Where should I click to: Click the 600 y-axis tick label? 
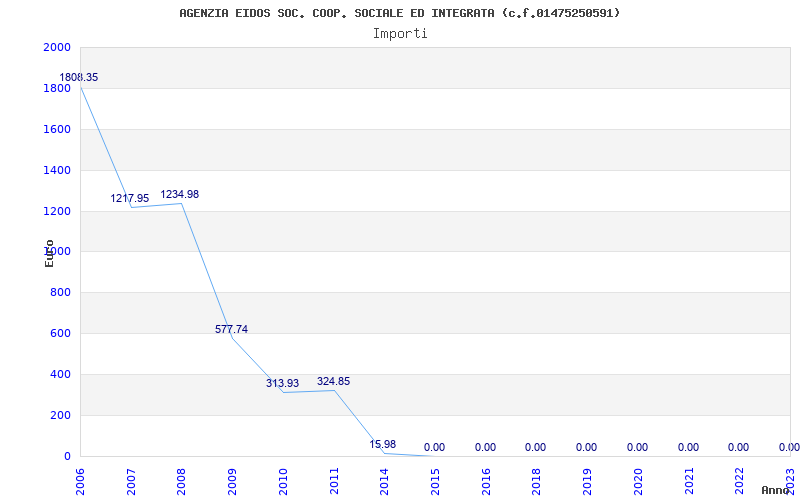click(x=60, y=334)
